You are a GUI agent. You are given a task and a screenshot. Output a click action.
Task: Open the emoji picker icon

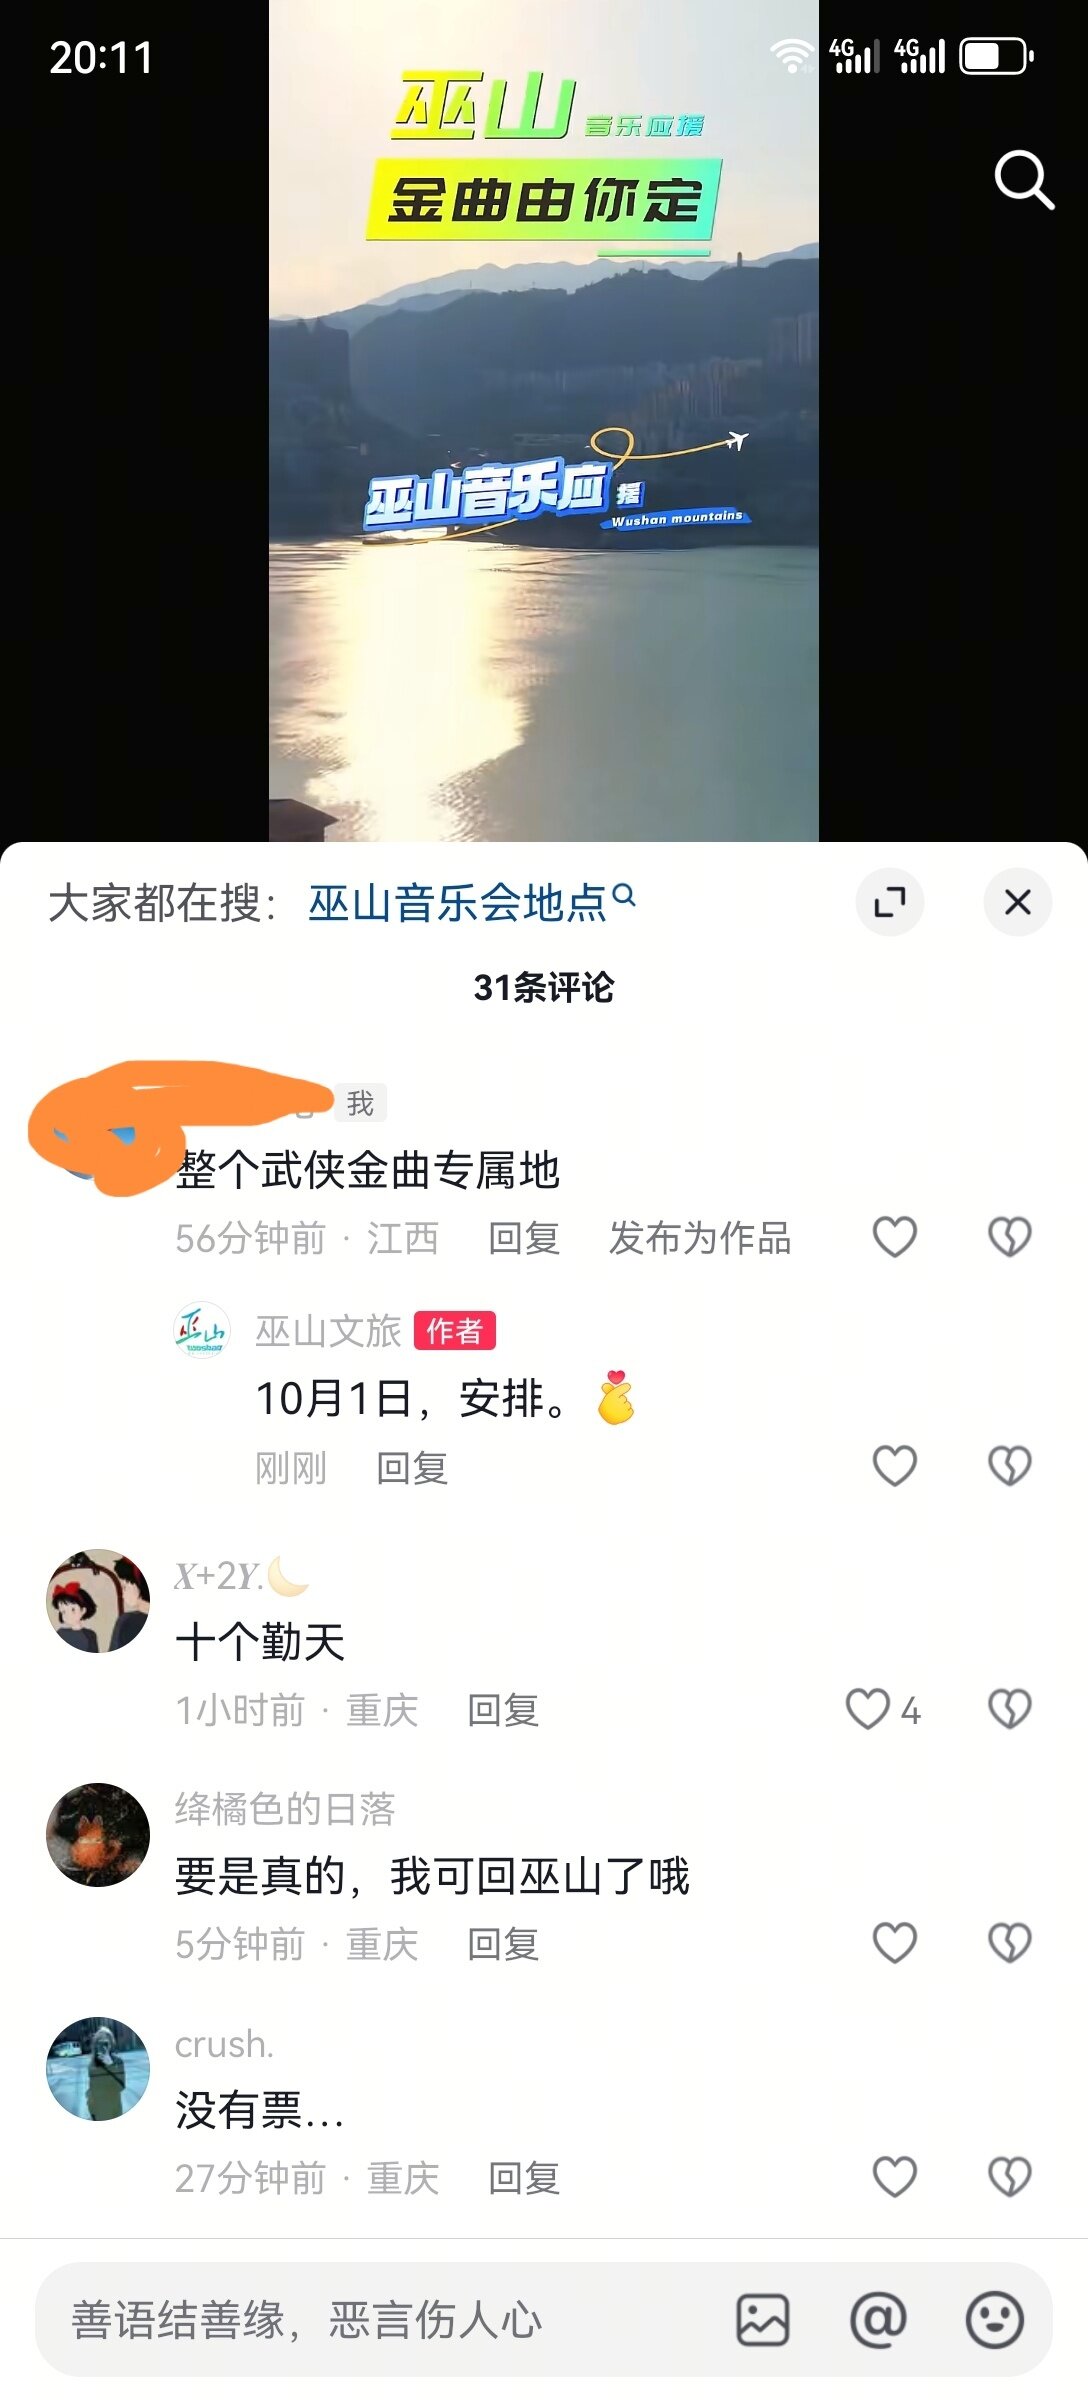coord(995,2320)
